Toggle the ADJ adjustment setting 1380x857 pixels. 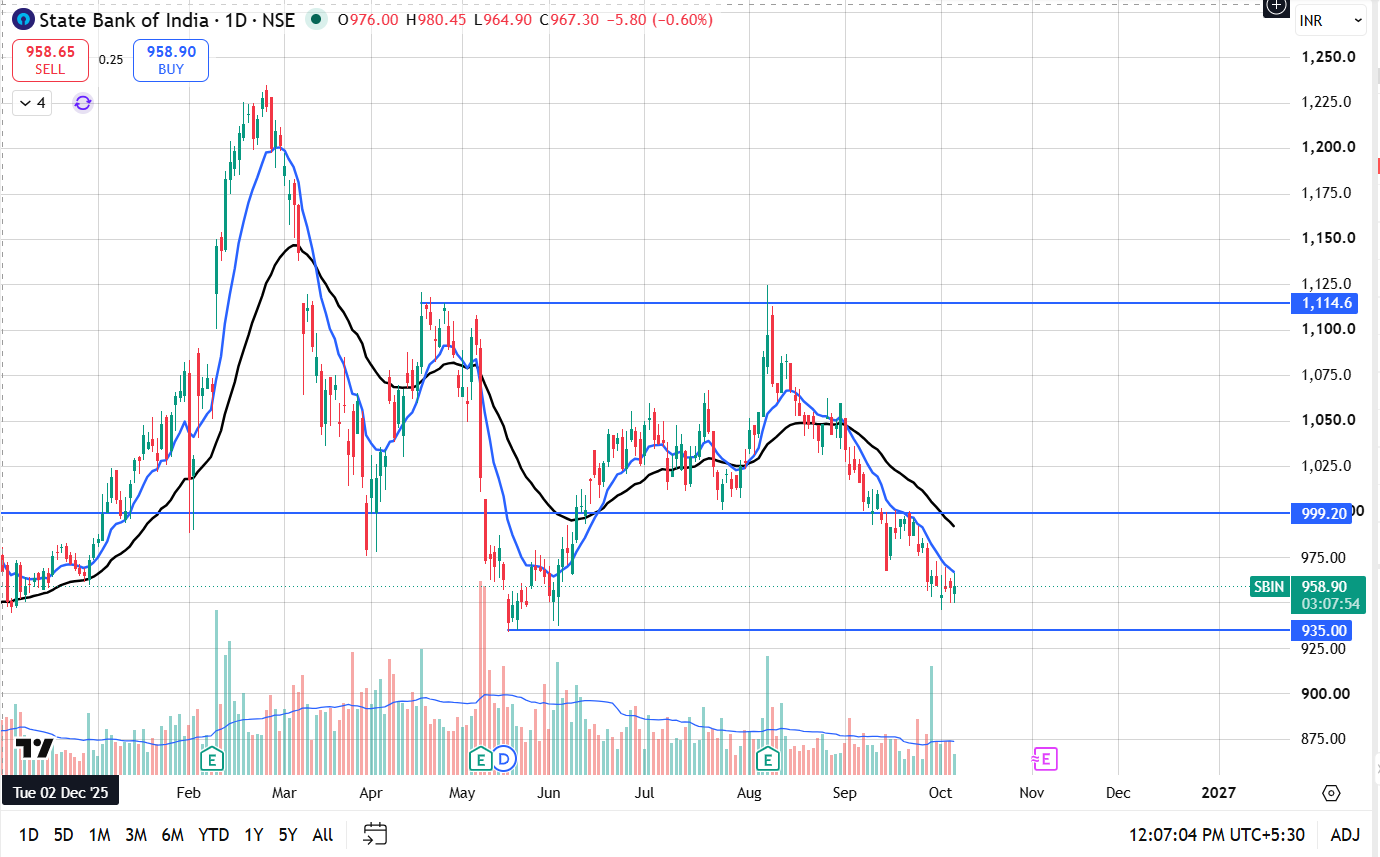click(1344, 834)
